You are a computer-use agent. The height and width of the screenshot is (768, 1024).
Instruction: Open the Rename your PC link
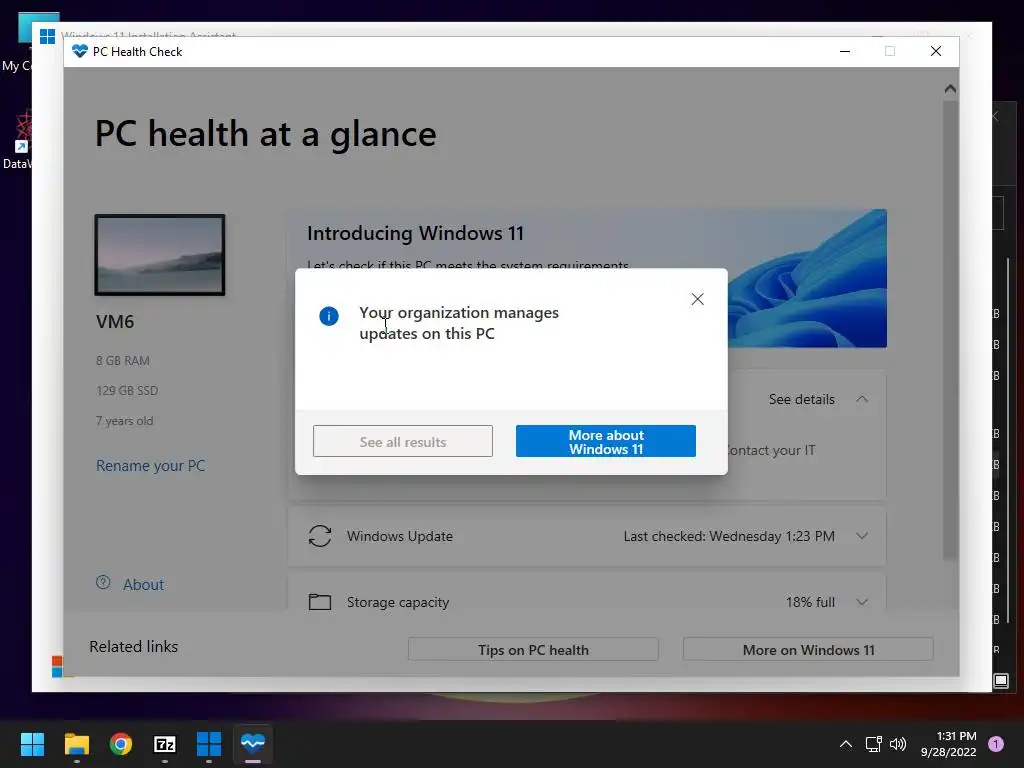point(151,466)
